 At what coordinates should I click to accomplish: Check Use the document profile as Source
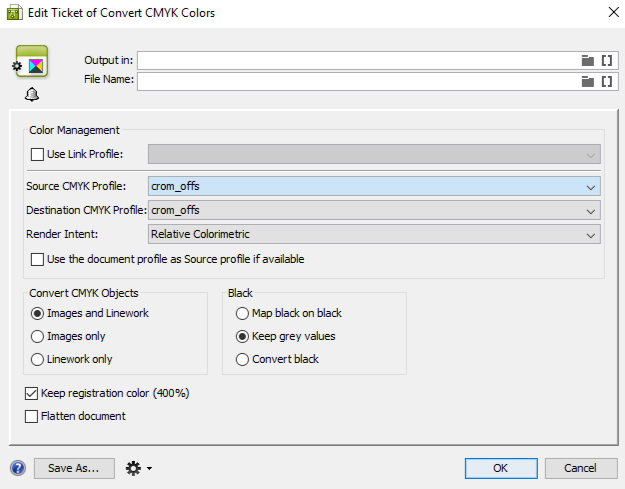click(39, 259)
